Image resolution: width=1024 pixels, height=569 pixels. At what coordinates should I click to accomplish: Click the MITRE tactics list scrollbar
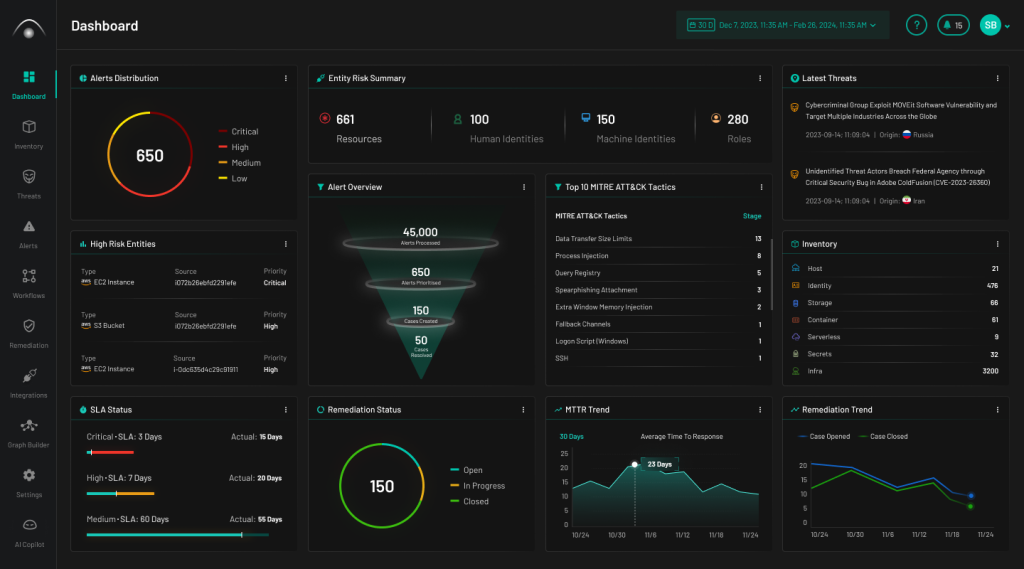point(772,274)
